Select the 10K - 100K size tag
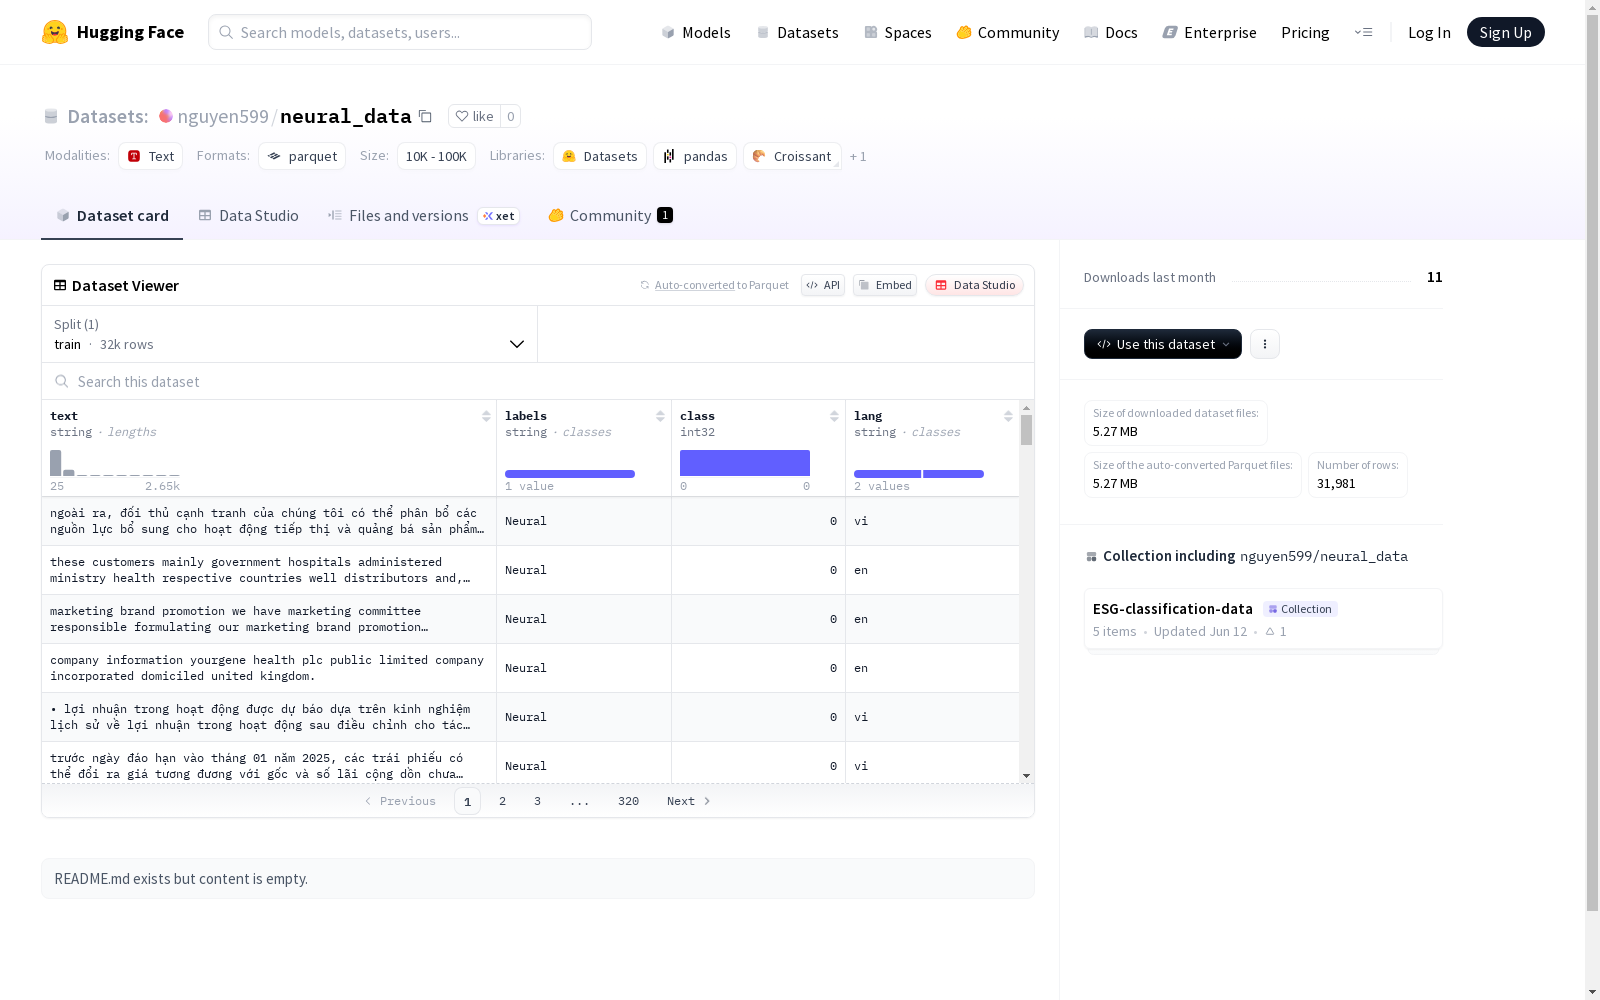The width and height of the screenshot is (1600, 1000). click(436, 156)
